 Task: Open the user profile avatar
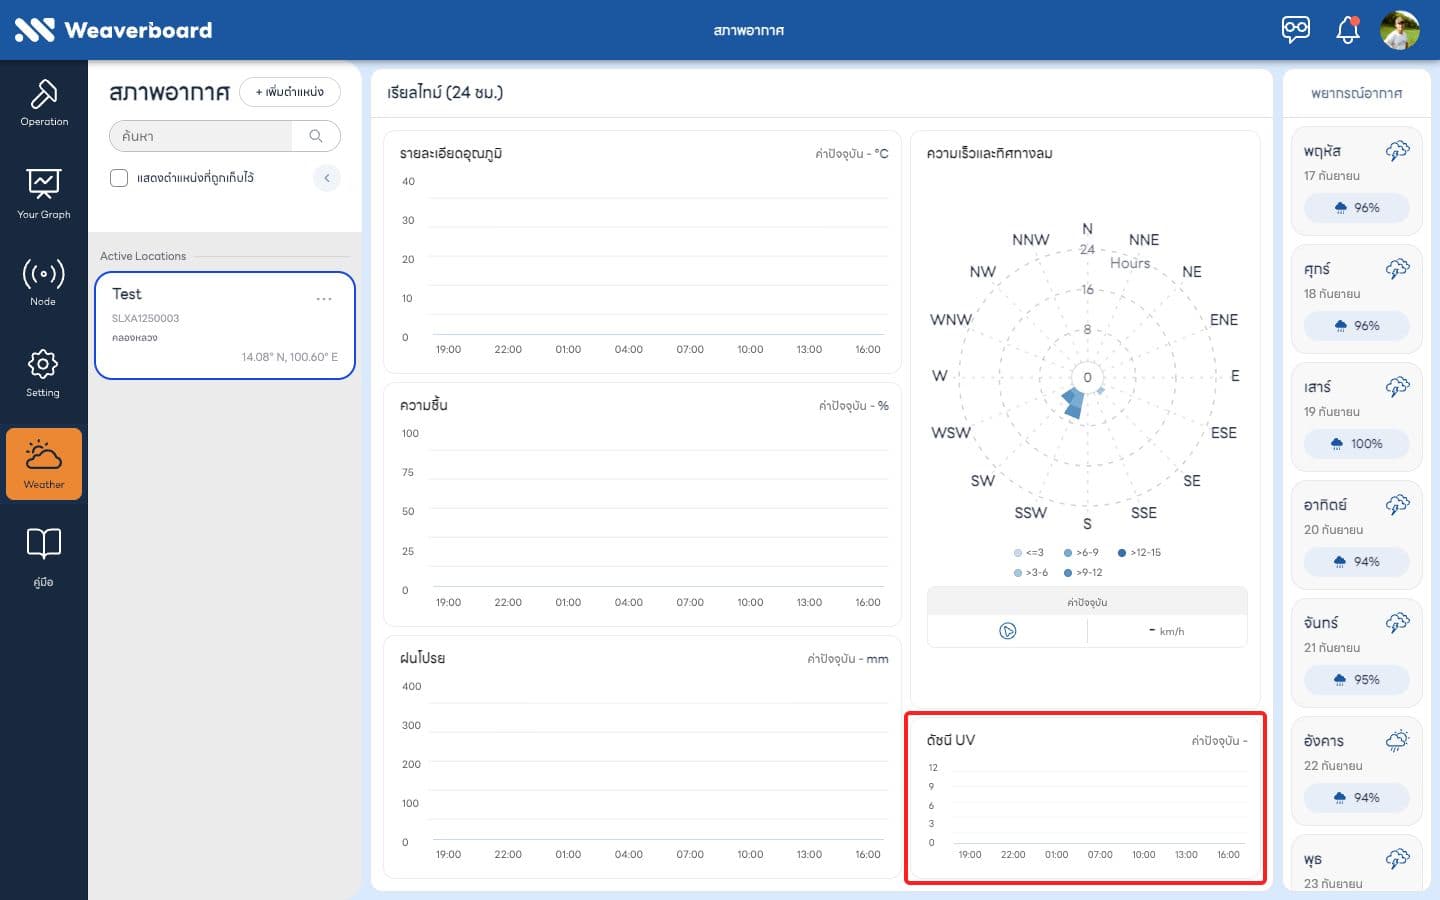point(1400,30)
